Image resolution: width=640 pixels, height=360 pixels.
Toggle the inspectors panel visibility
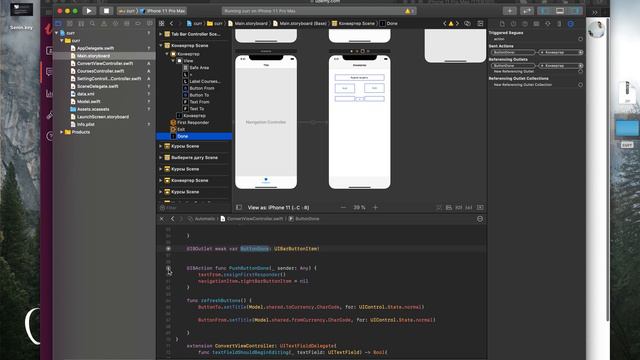pos(576,11)
